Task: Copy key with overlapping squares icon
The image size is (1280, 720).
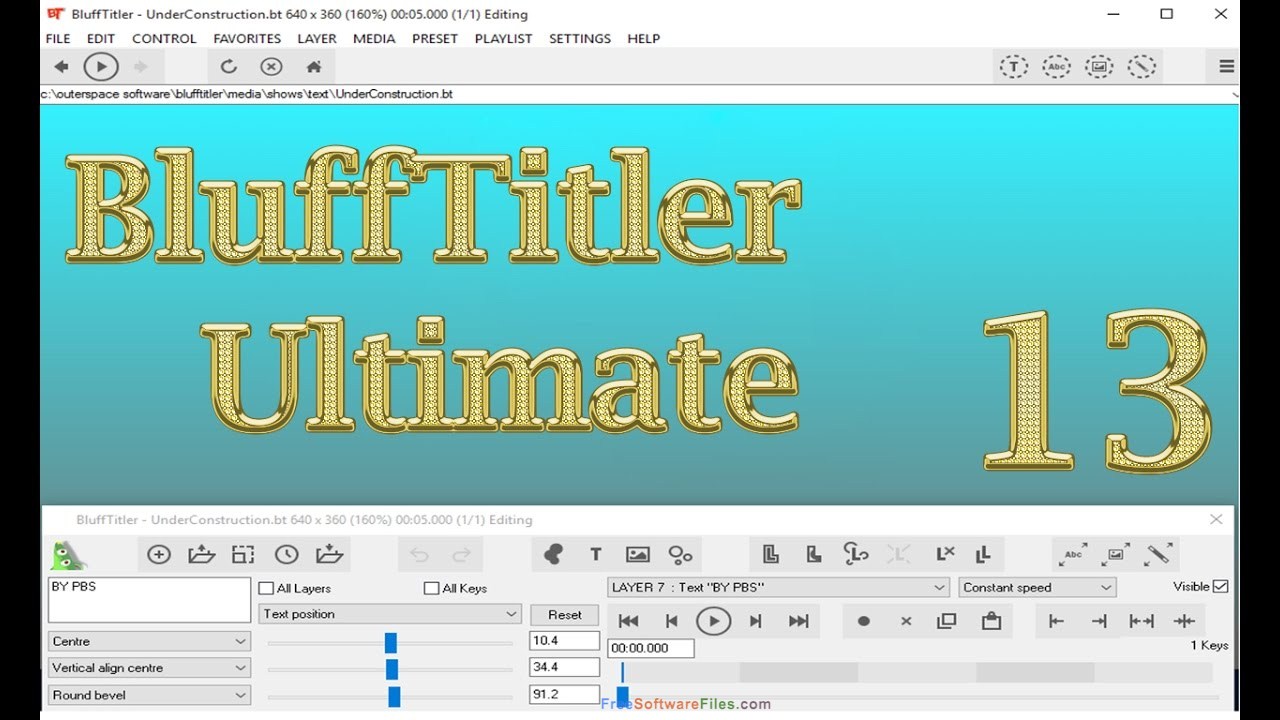Action: (x=947, y=621)
